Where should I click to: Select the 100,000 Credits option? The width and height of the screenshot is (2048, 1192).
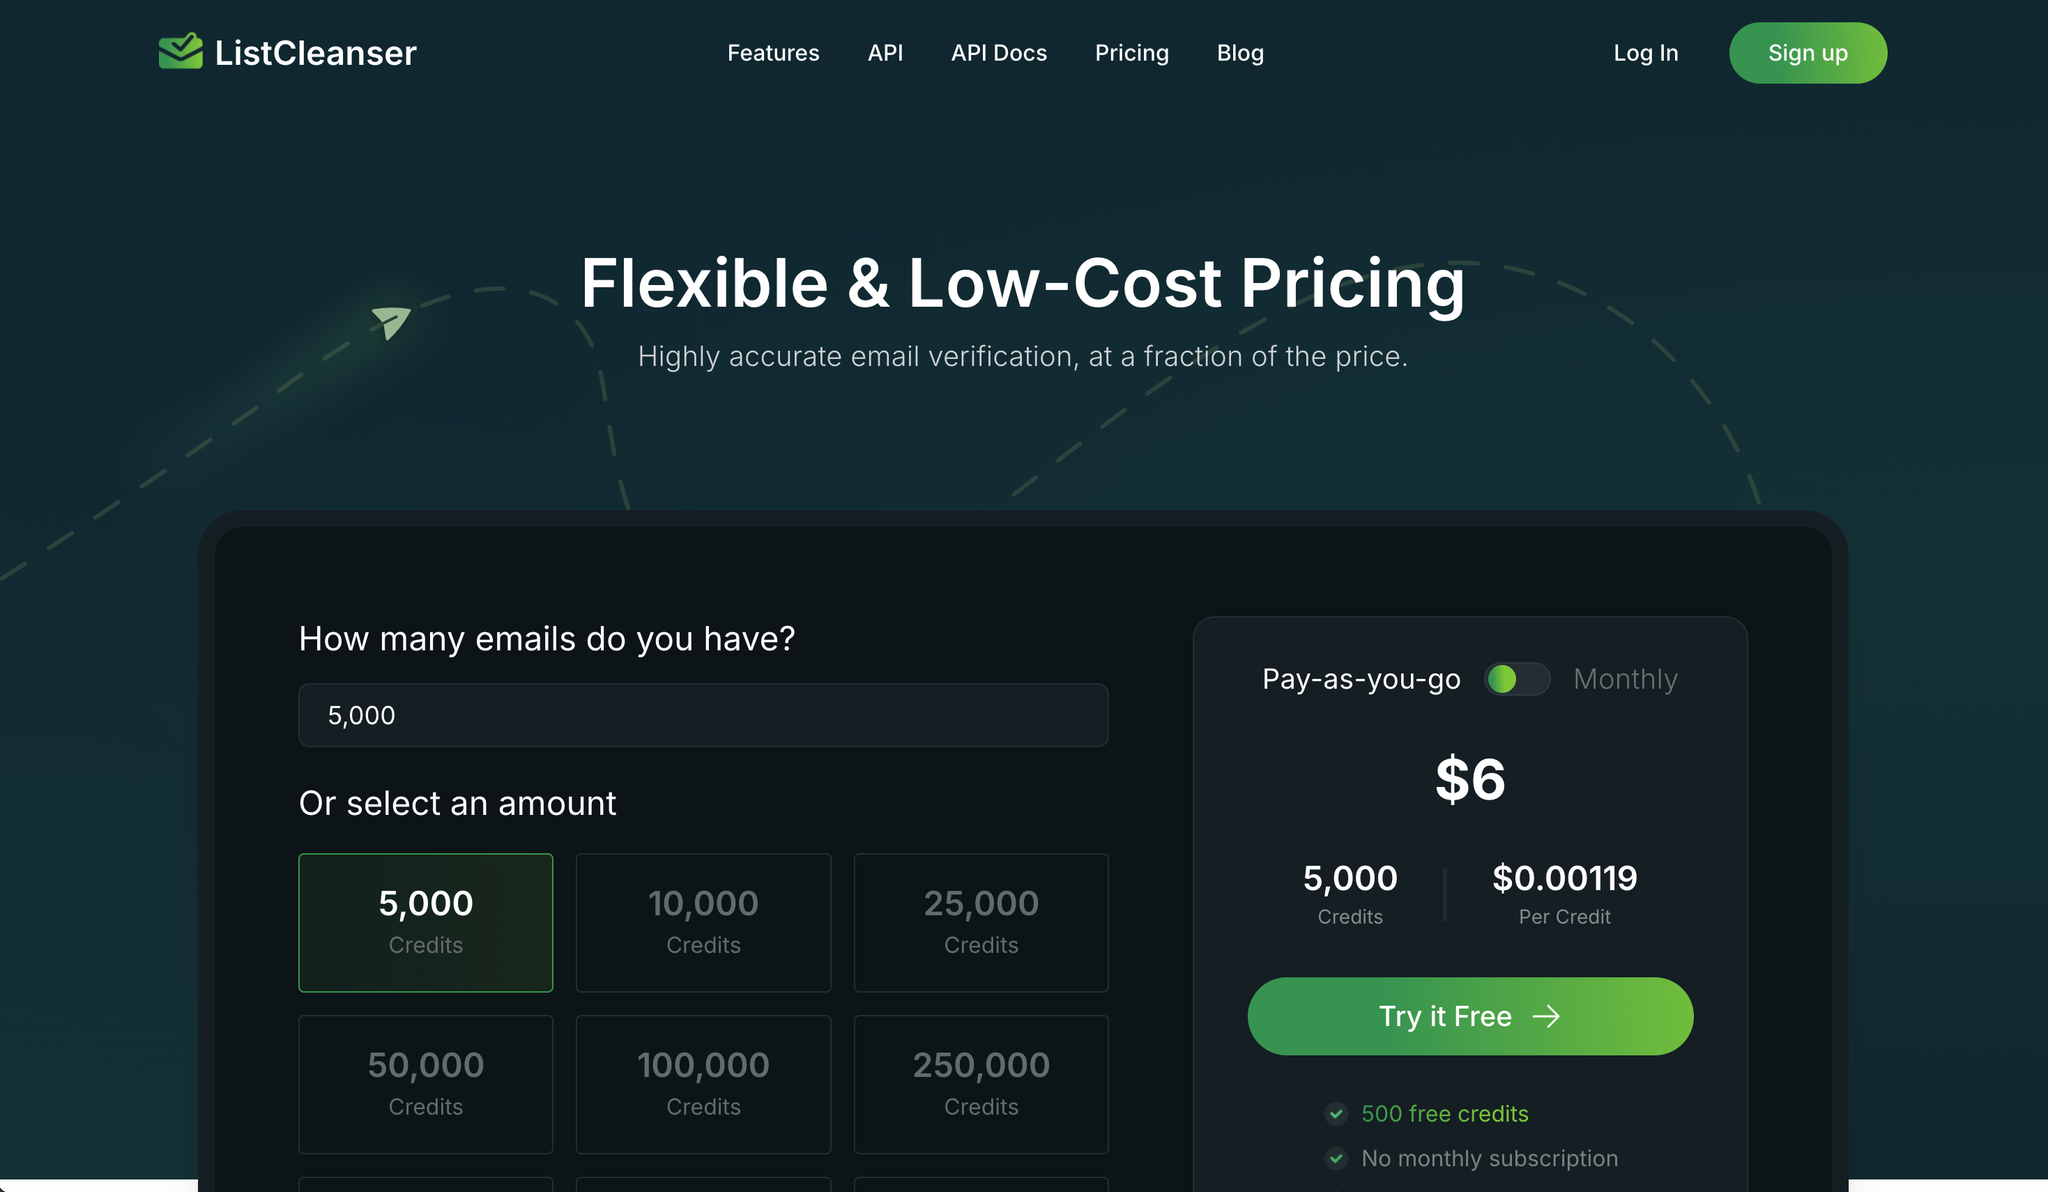point(703,1084)
